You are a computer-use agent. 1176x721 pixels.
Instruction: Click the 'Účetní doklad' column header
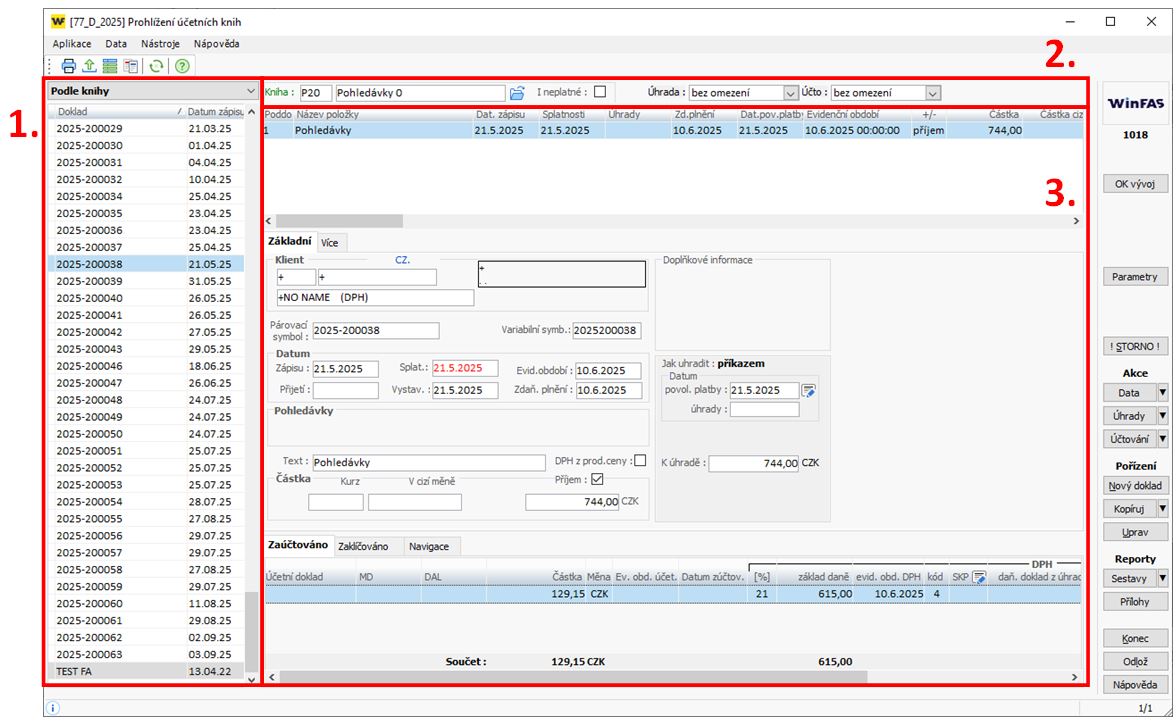pos(294,577)
